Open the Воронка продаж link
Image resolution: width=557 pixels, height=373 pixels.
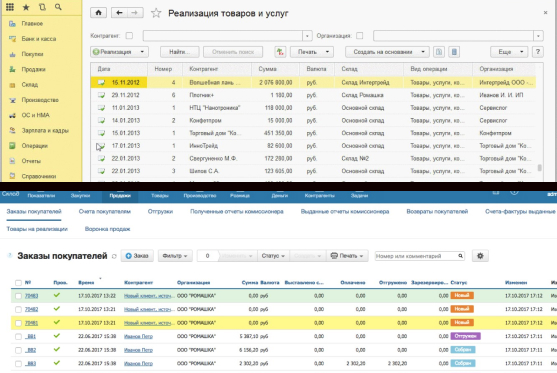point(107,229)
